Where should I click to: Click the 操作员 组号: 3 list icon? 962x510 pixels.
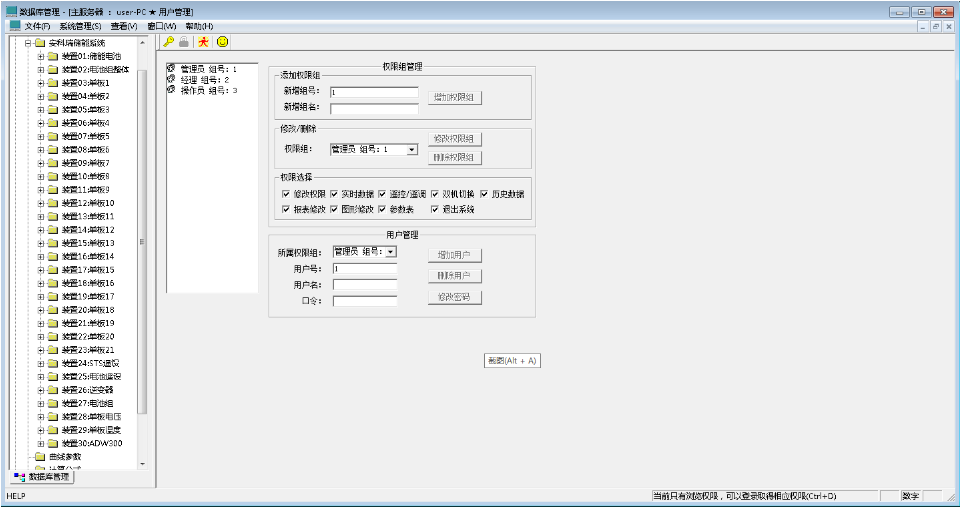tap(171, 90)
